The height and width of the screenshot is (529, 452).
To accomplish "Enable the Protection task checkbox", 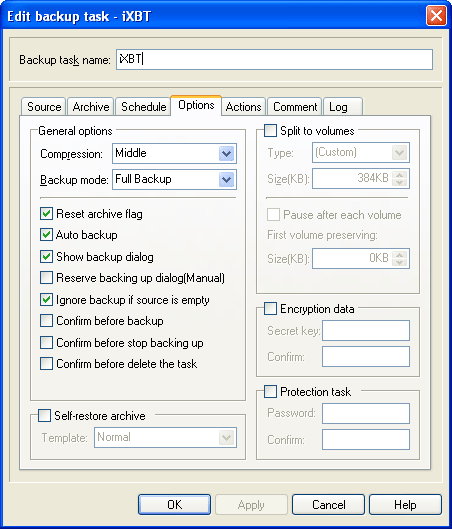I will tap(270, 392).
